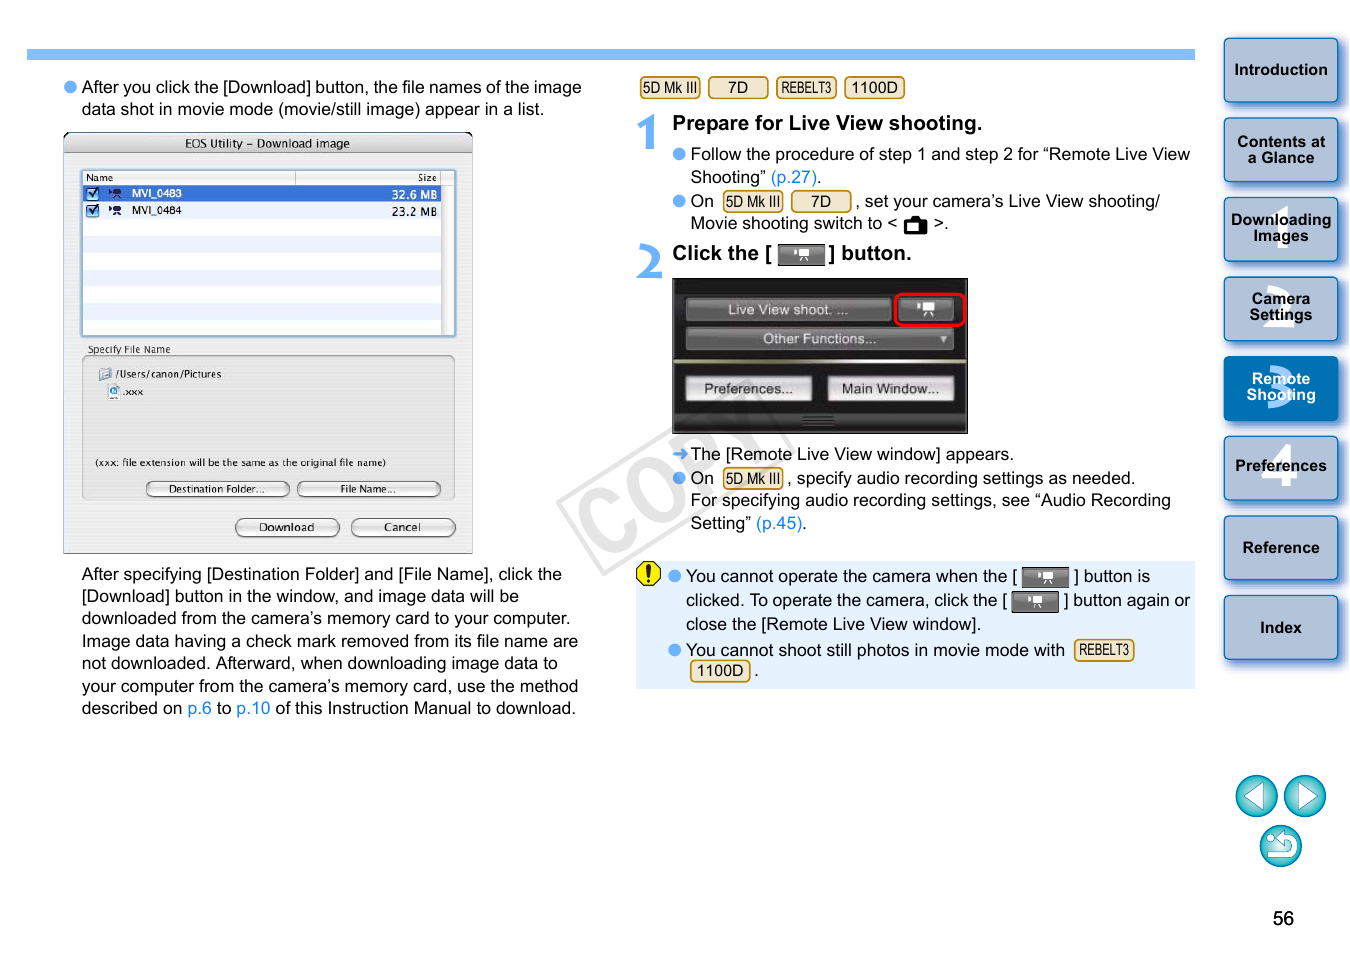Click the folder icon beside /Users/canon/Pictures

[x=105, y=374]
